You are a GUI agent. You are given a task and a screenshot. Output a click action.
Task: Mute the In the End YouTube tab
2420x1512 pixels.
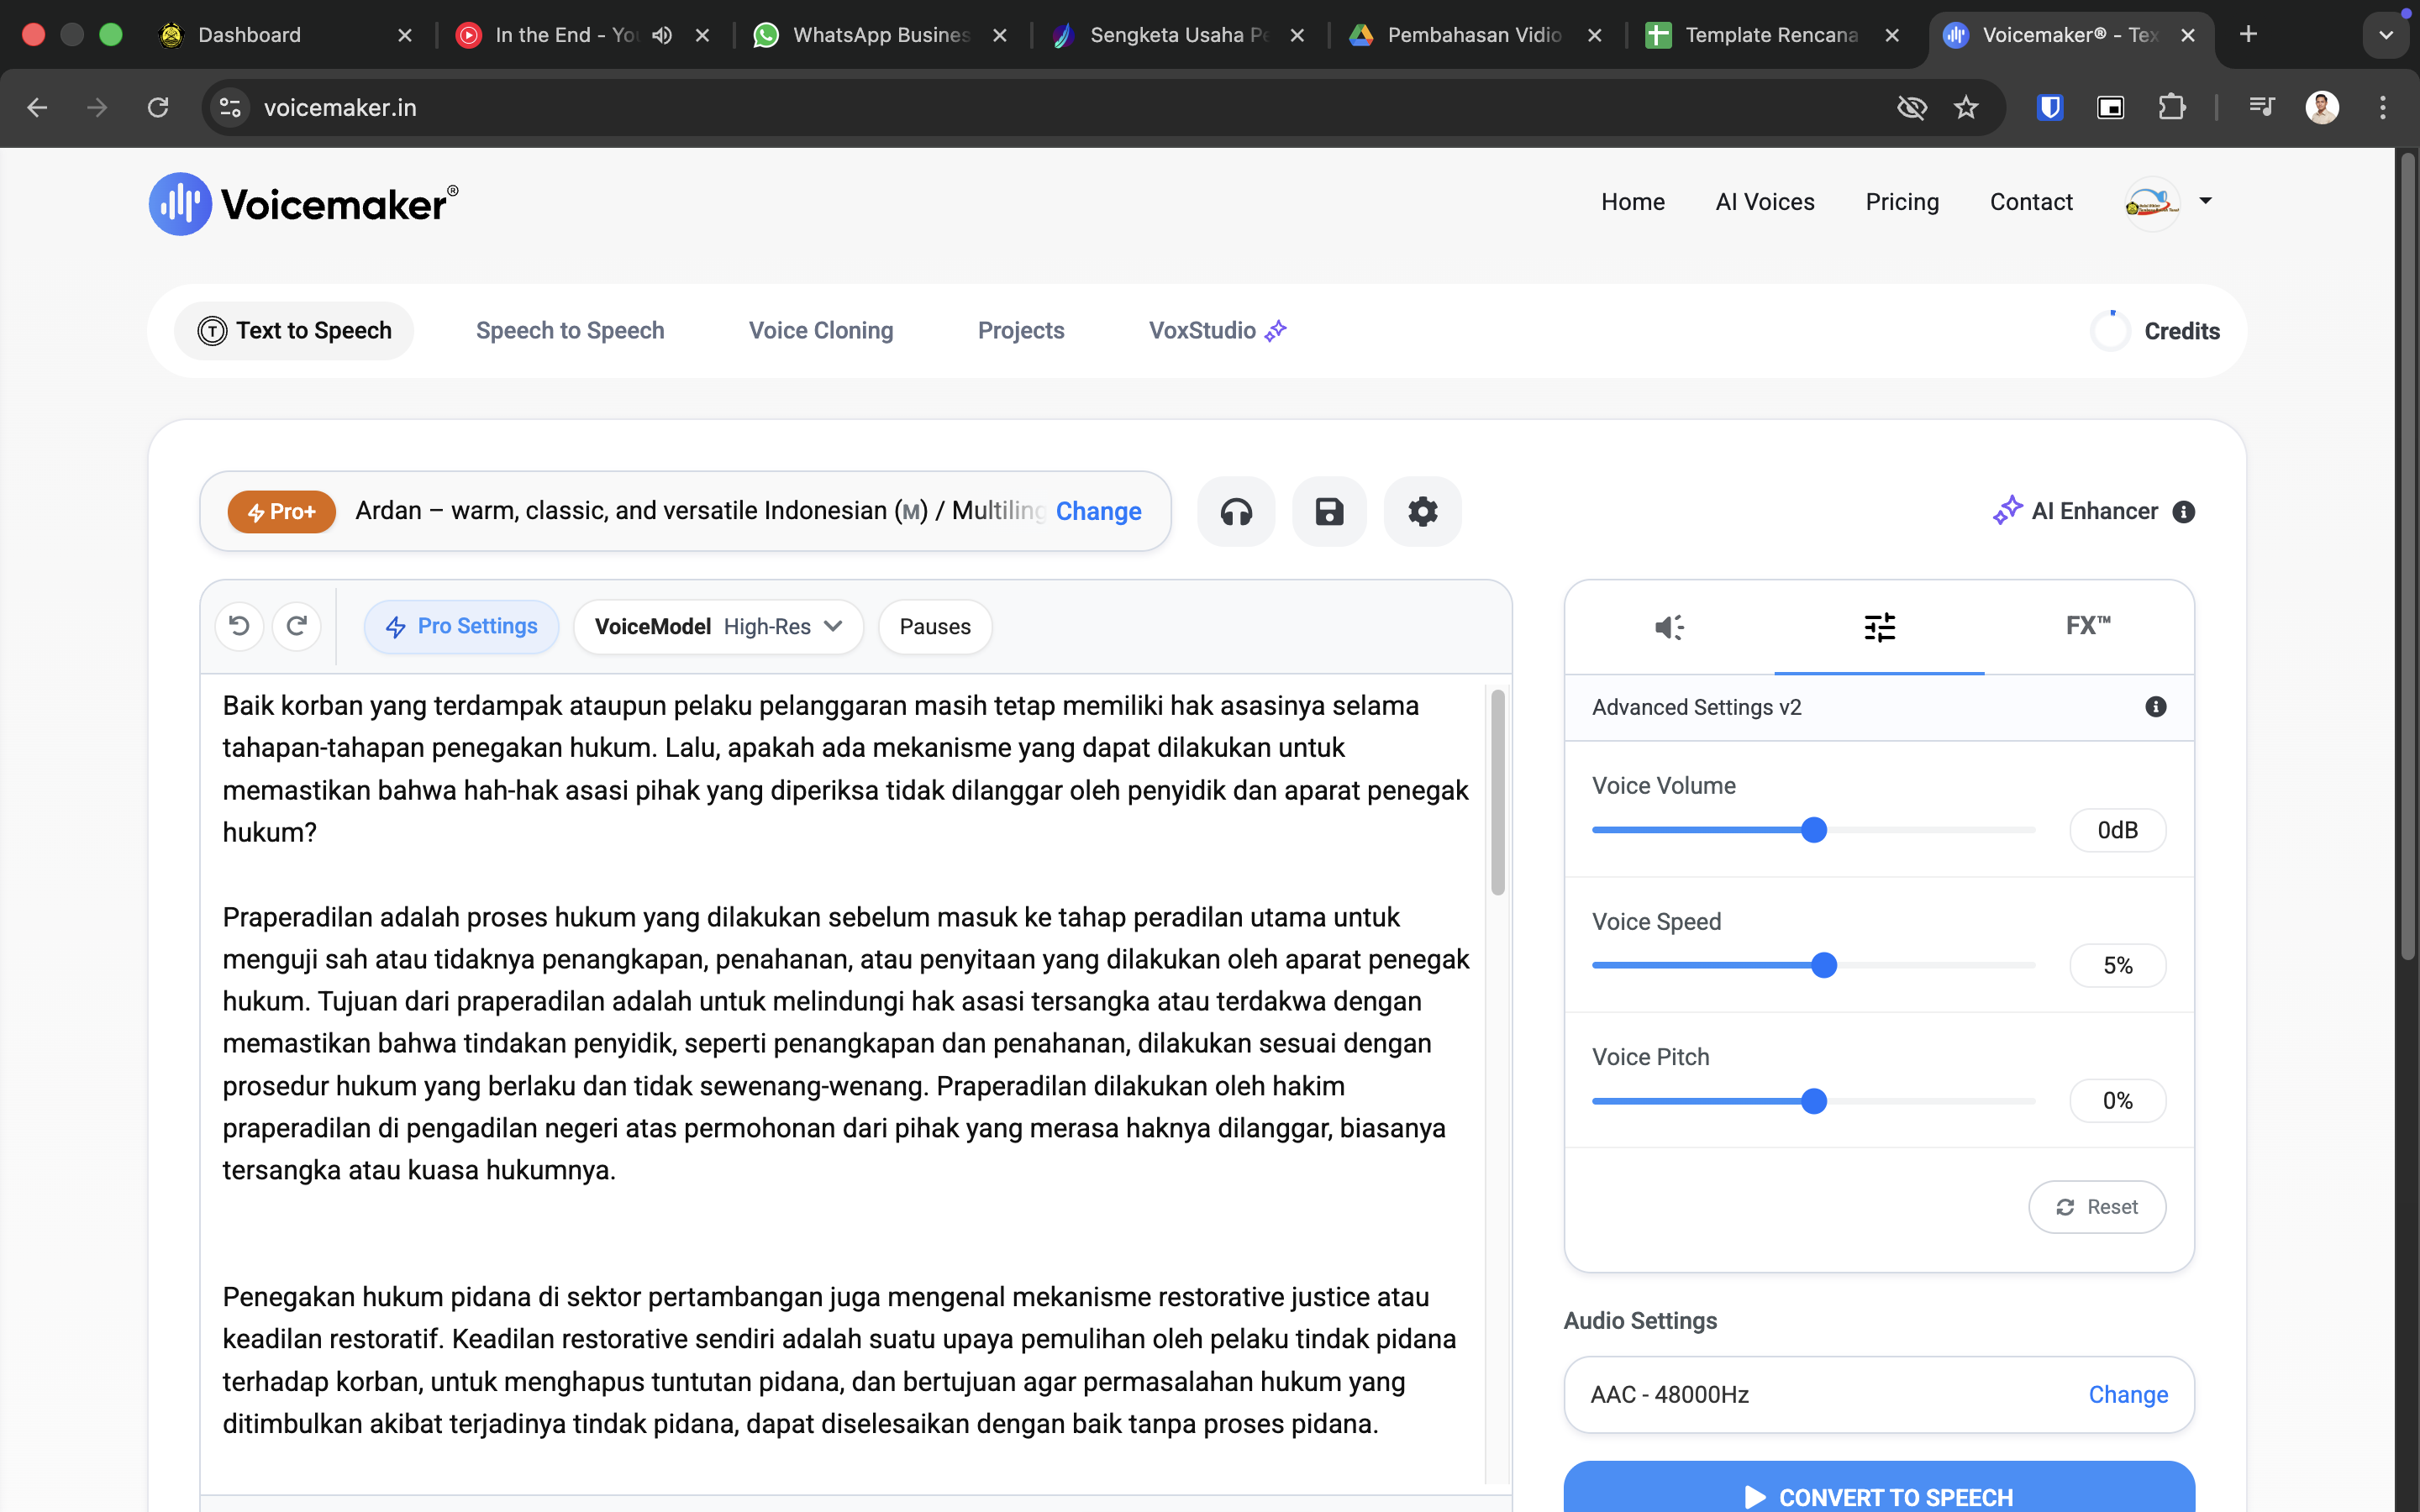(662, 35)
